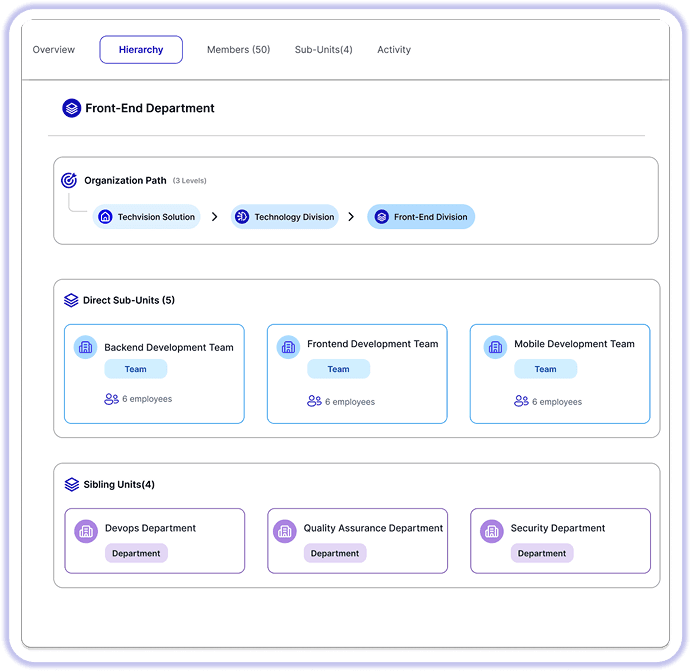Viewport: 692px width, 672px height.
Task: Select the Hierarchy tab
Action: pos(141,50)
